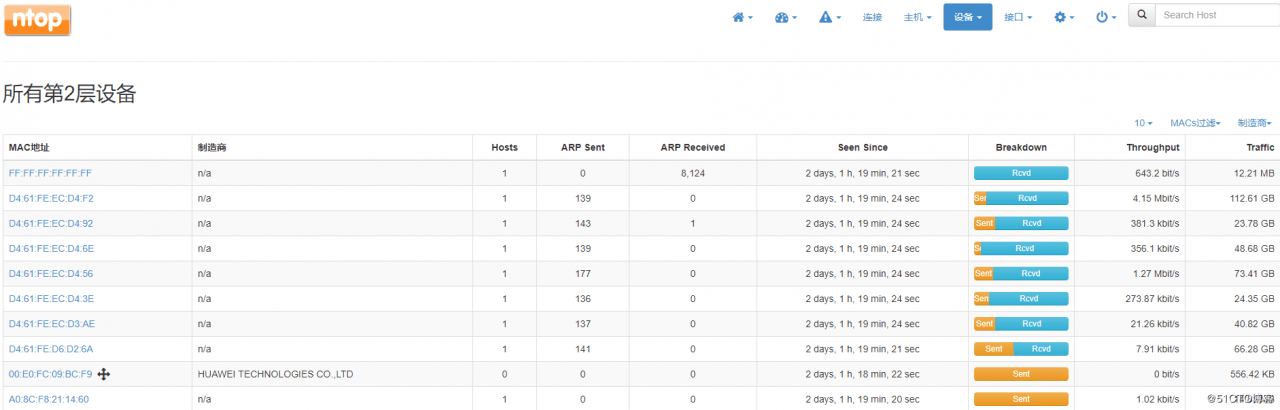Open the 设备 menu
The image size is (1280, 410).
pos(967,17)
